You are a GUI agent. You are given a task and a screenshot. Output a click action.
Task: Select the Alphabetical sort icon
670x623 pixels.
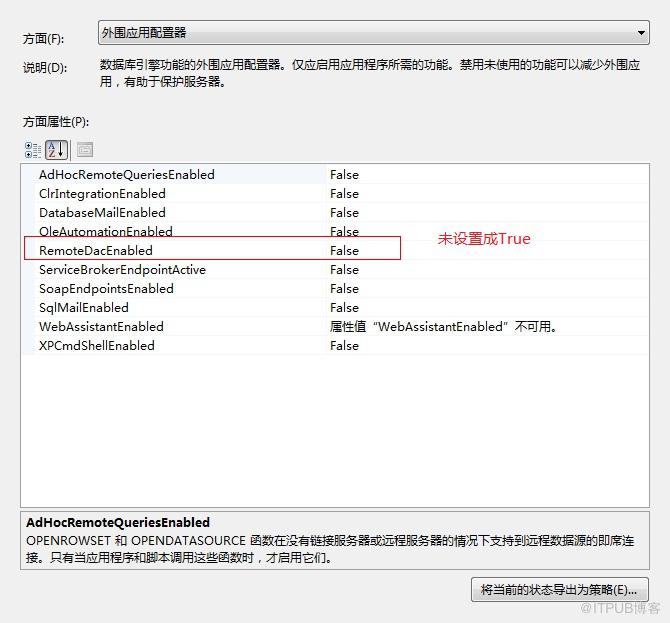click(56, 150)
